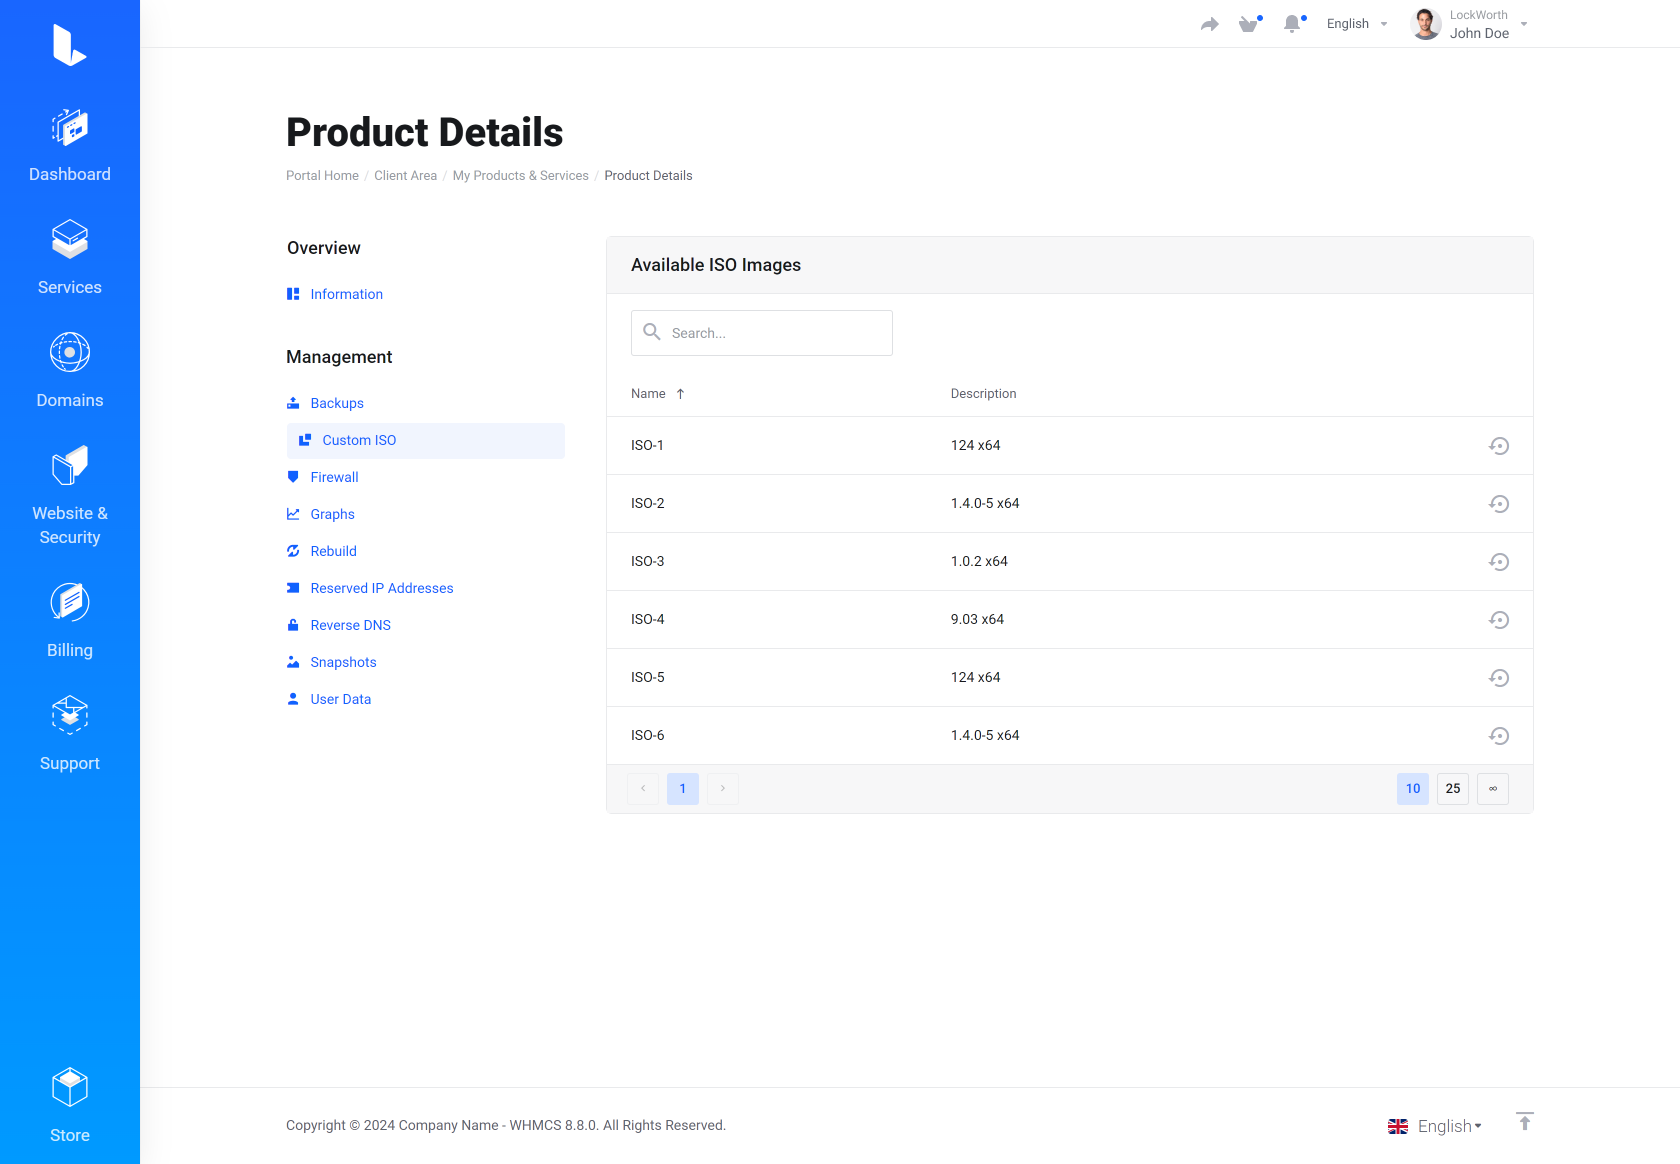Click page 1 pagination button
Image resolution: width=1680 pixels, height=1164 pixels.
(x=683, y=789)
